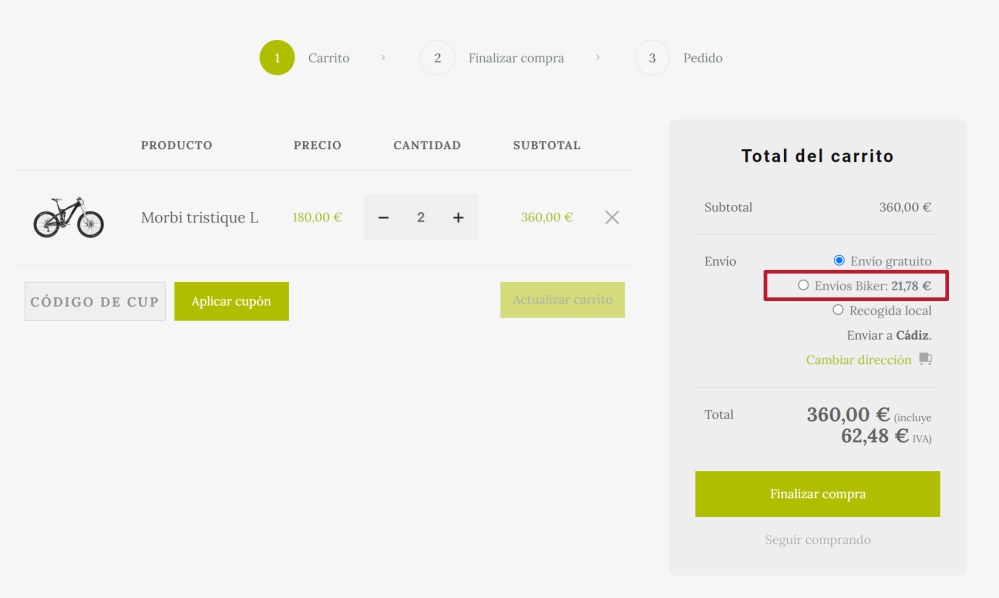The image size is (999, 598).
Task: Click the step 1 circle icon
Action: point(277,58)
